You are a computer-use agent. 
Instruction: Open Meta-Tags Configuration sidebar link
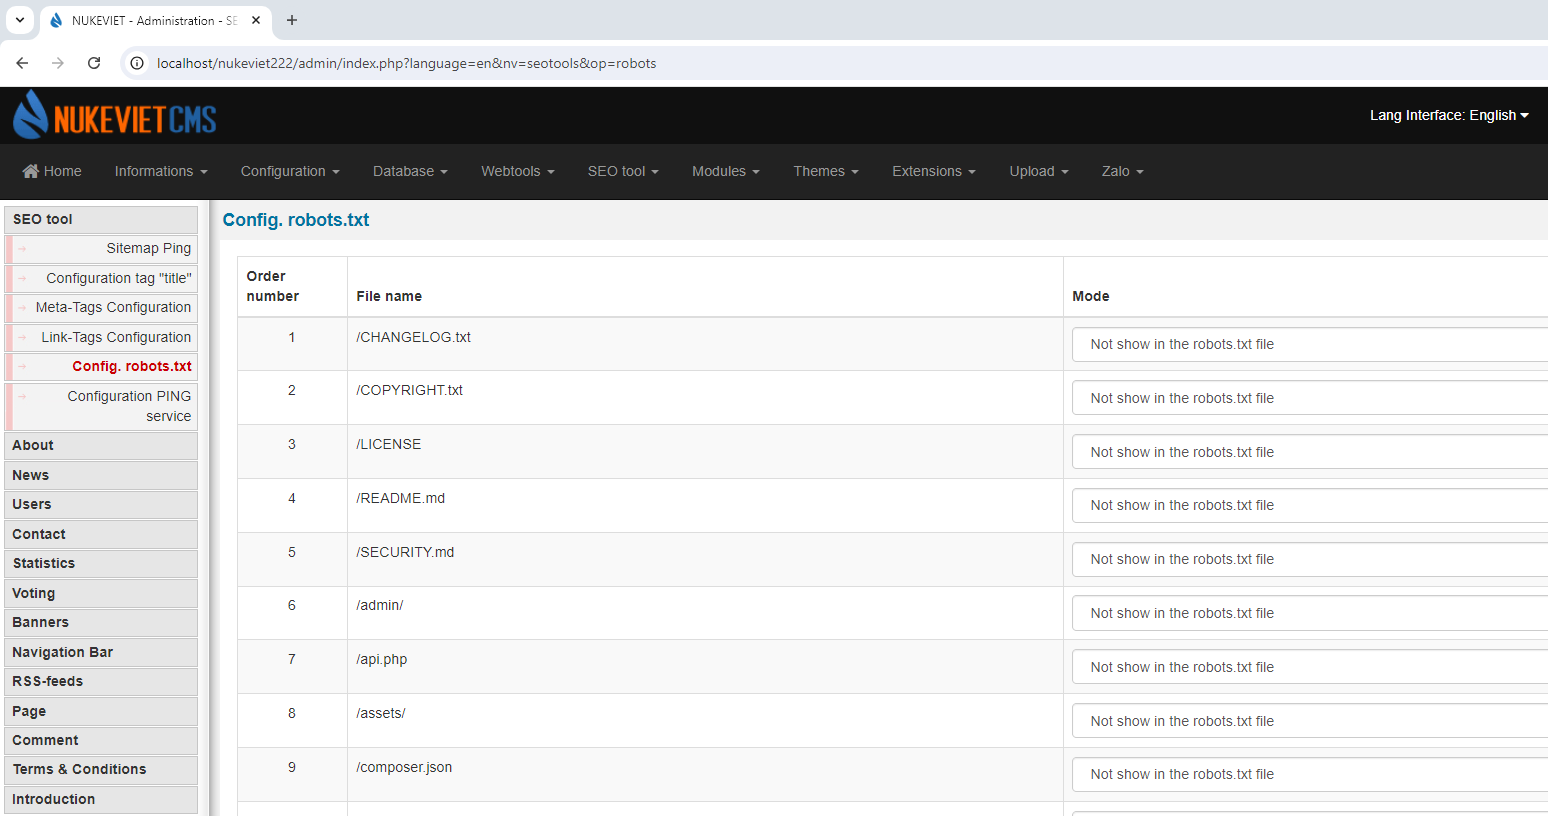point(101,307)
